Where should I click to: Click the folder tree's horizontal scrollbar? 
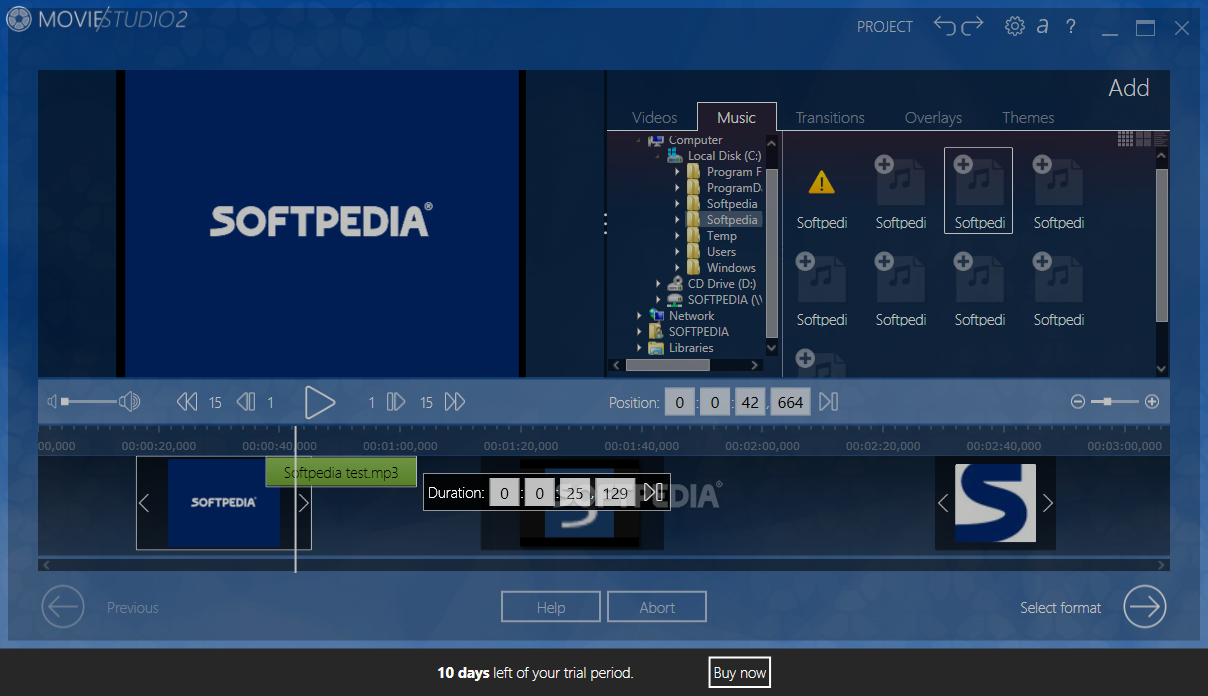pyautogui.click(x=686, y=365)
